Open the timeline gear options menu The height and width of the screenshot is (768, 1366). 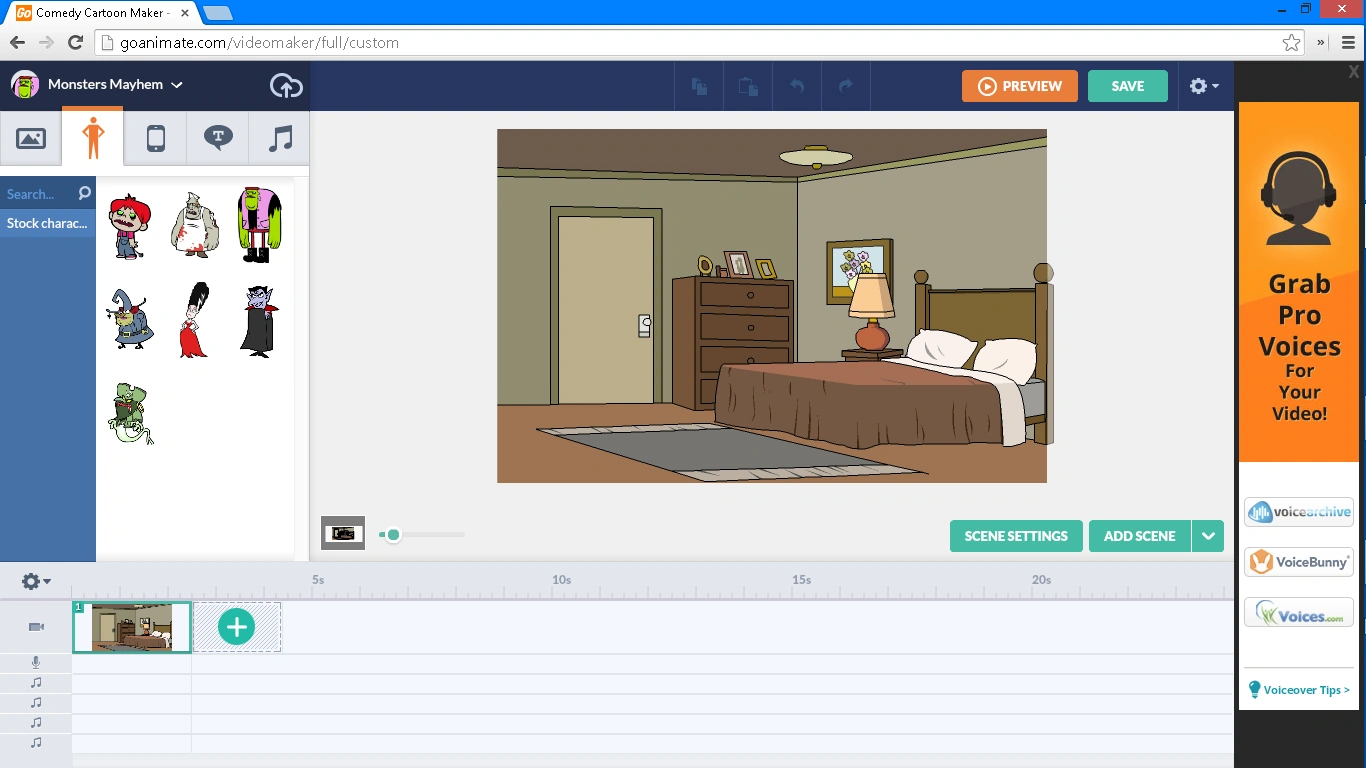pyautogui.click(x=33, y=581)
